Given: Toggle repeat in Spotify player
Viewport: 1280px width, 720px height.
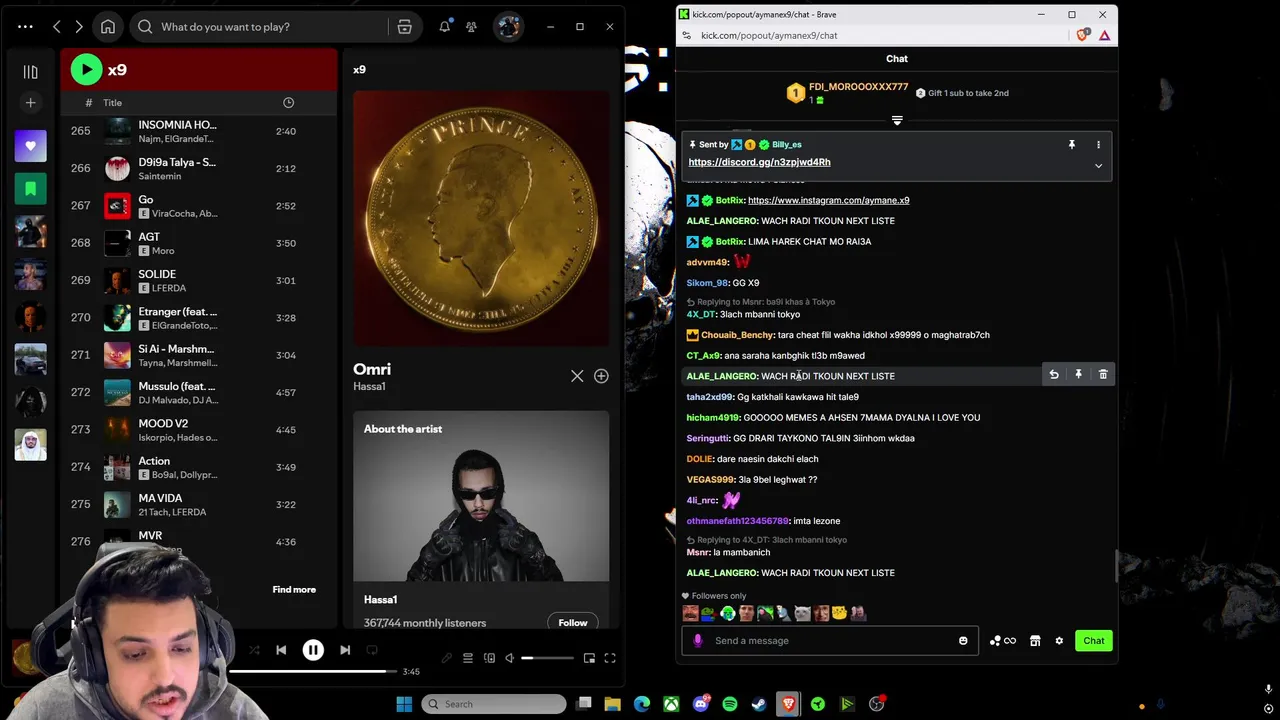Looking at the screenshot, I should 372,650.
